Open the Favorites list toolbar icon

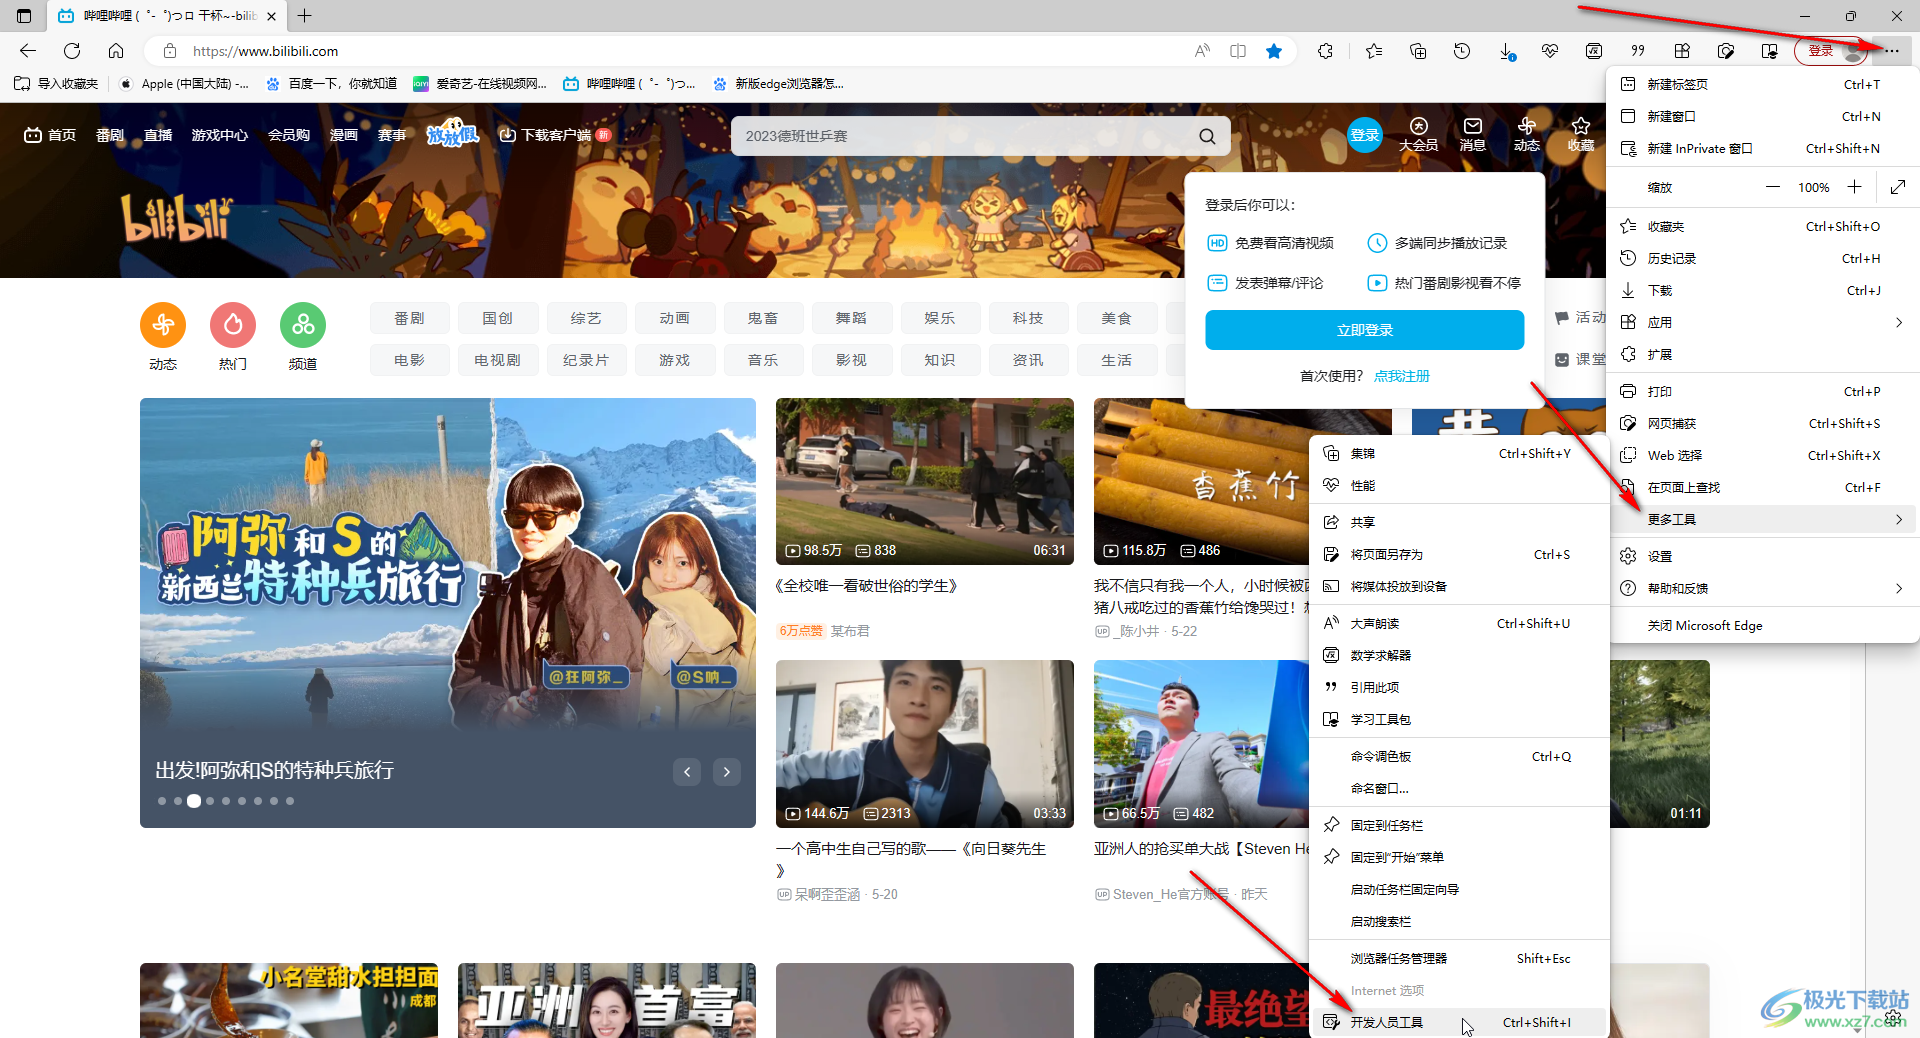(1374, 51)
